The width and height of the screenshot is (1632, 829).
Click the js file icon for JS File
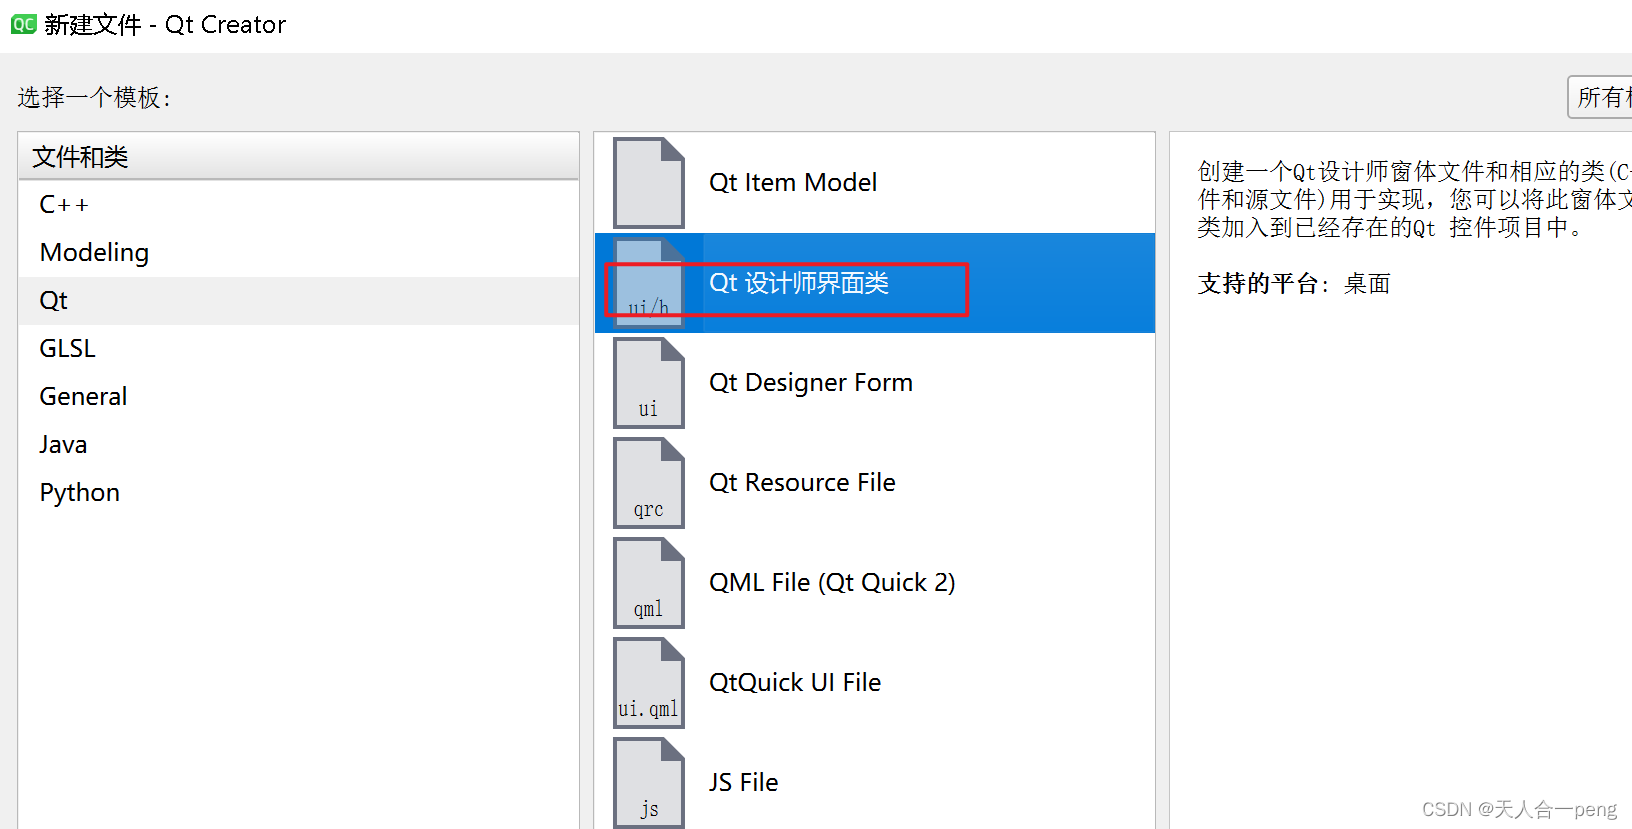649,782
